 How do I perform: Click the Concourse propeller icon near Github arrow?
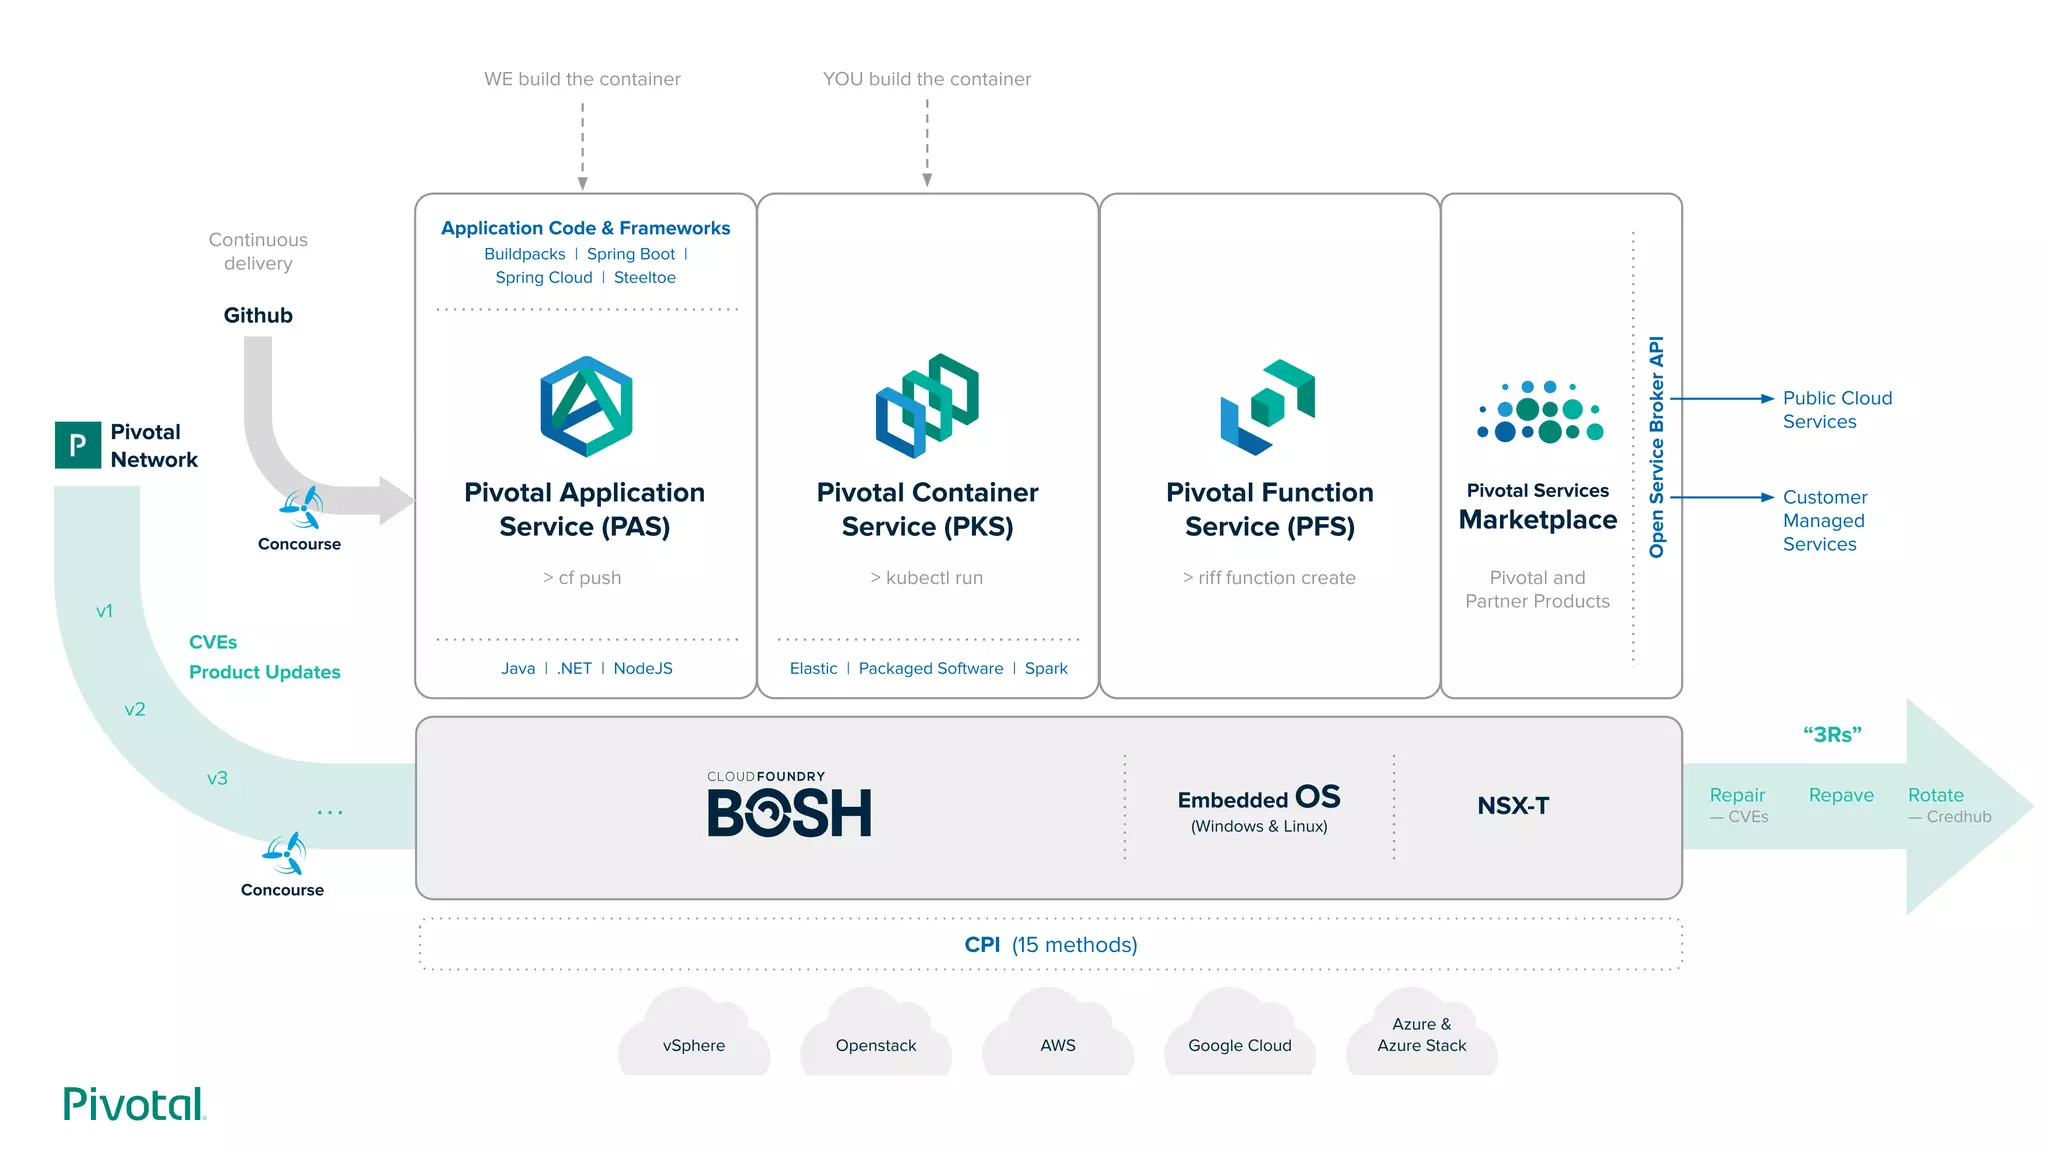[x=301, y=508]
